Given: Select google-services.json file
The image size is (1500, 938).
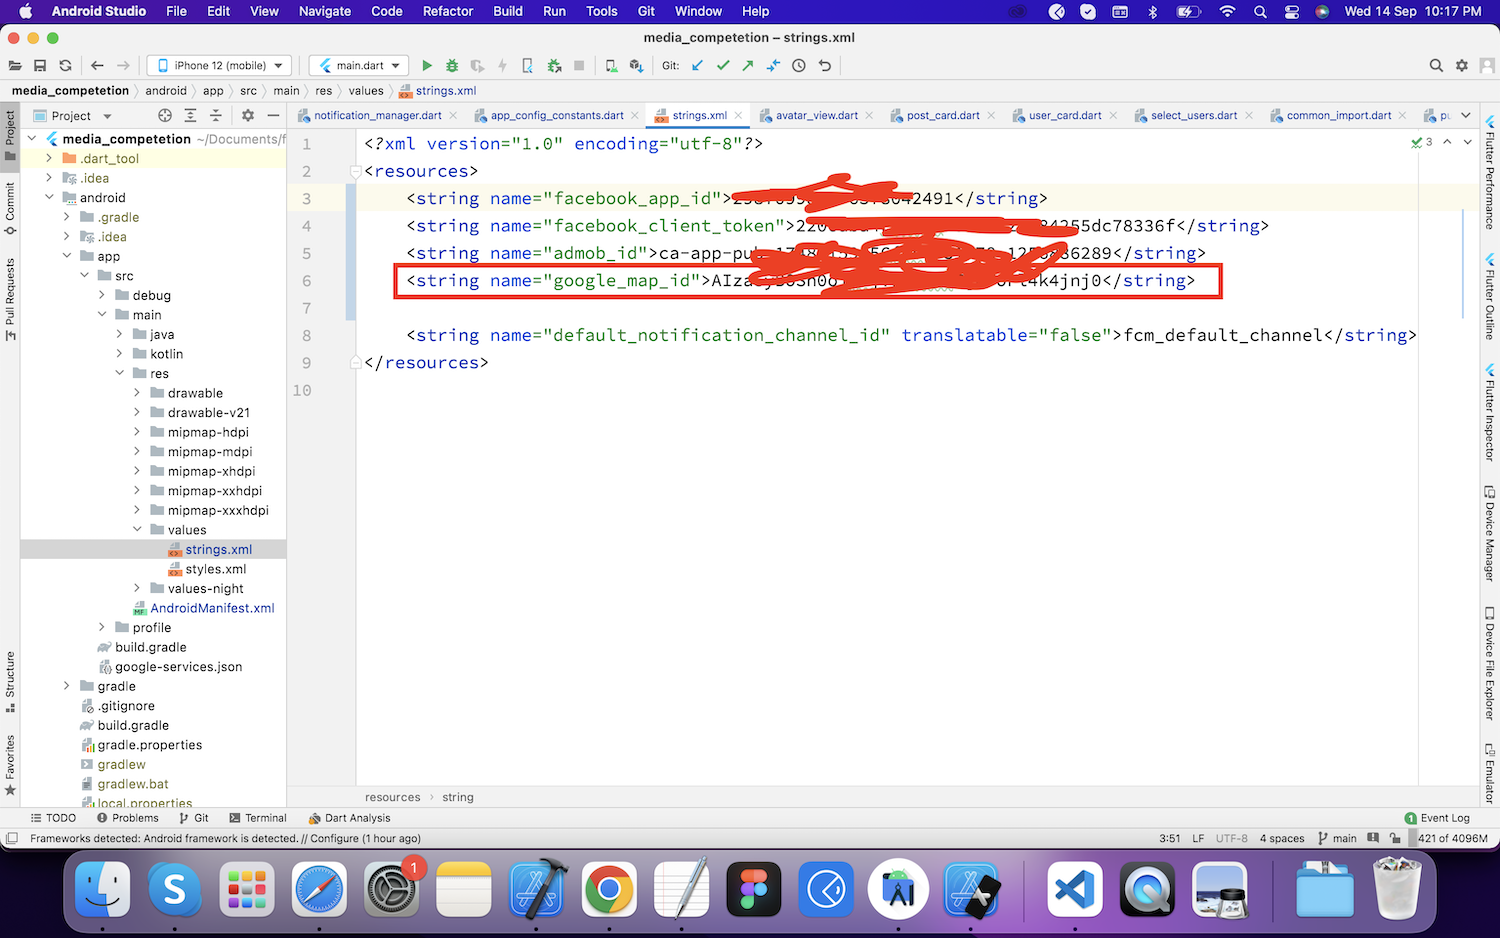Looking at the screenshot, I should click(x=178, y=667).
